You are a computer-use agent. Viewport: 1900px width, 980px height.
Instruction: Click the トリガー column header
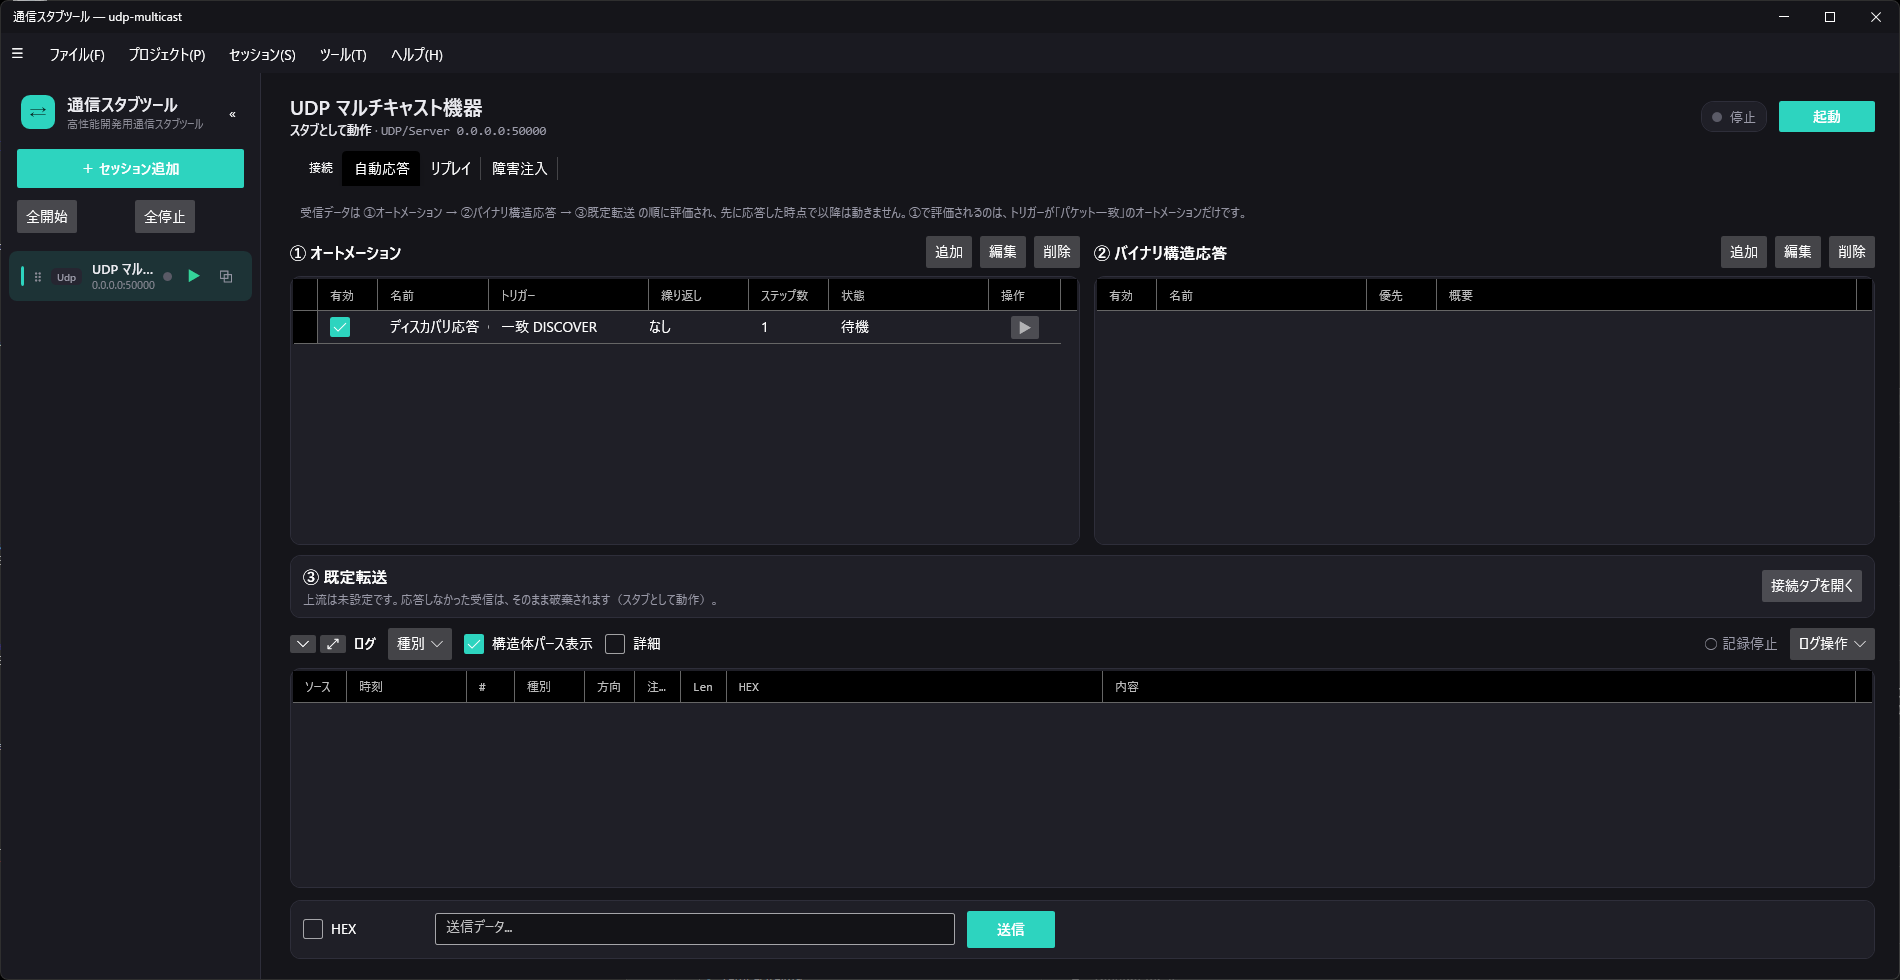pos(568,295)
